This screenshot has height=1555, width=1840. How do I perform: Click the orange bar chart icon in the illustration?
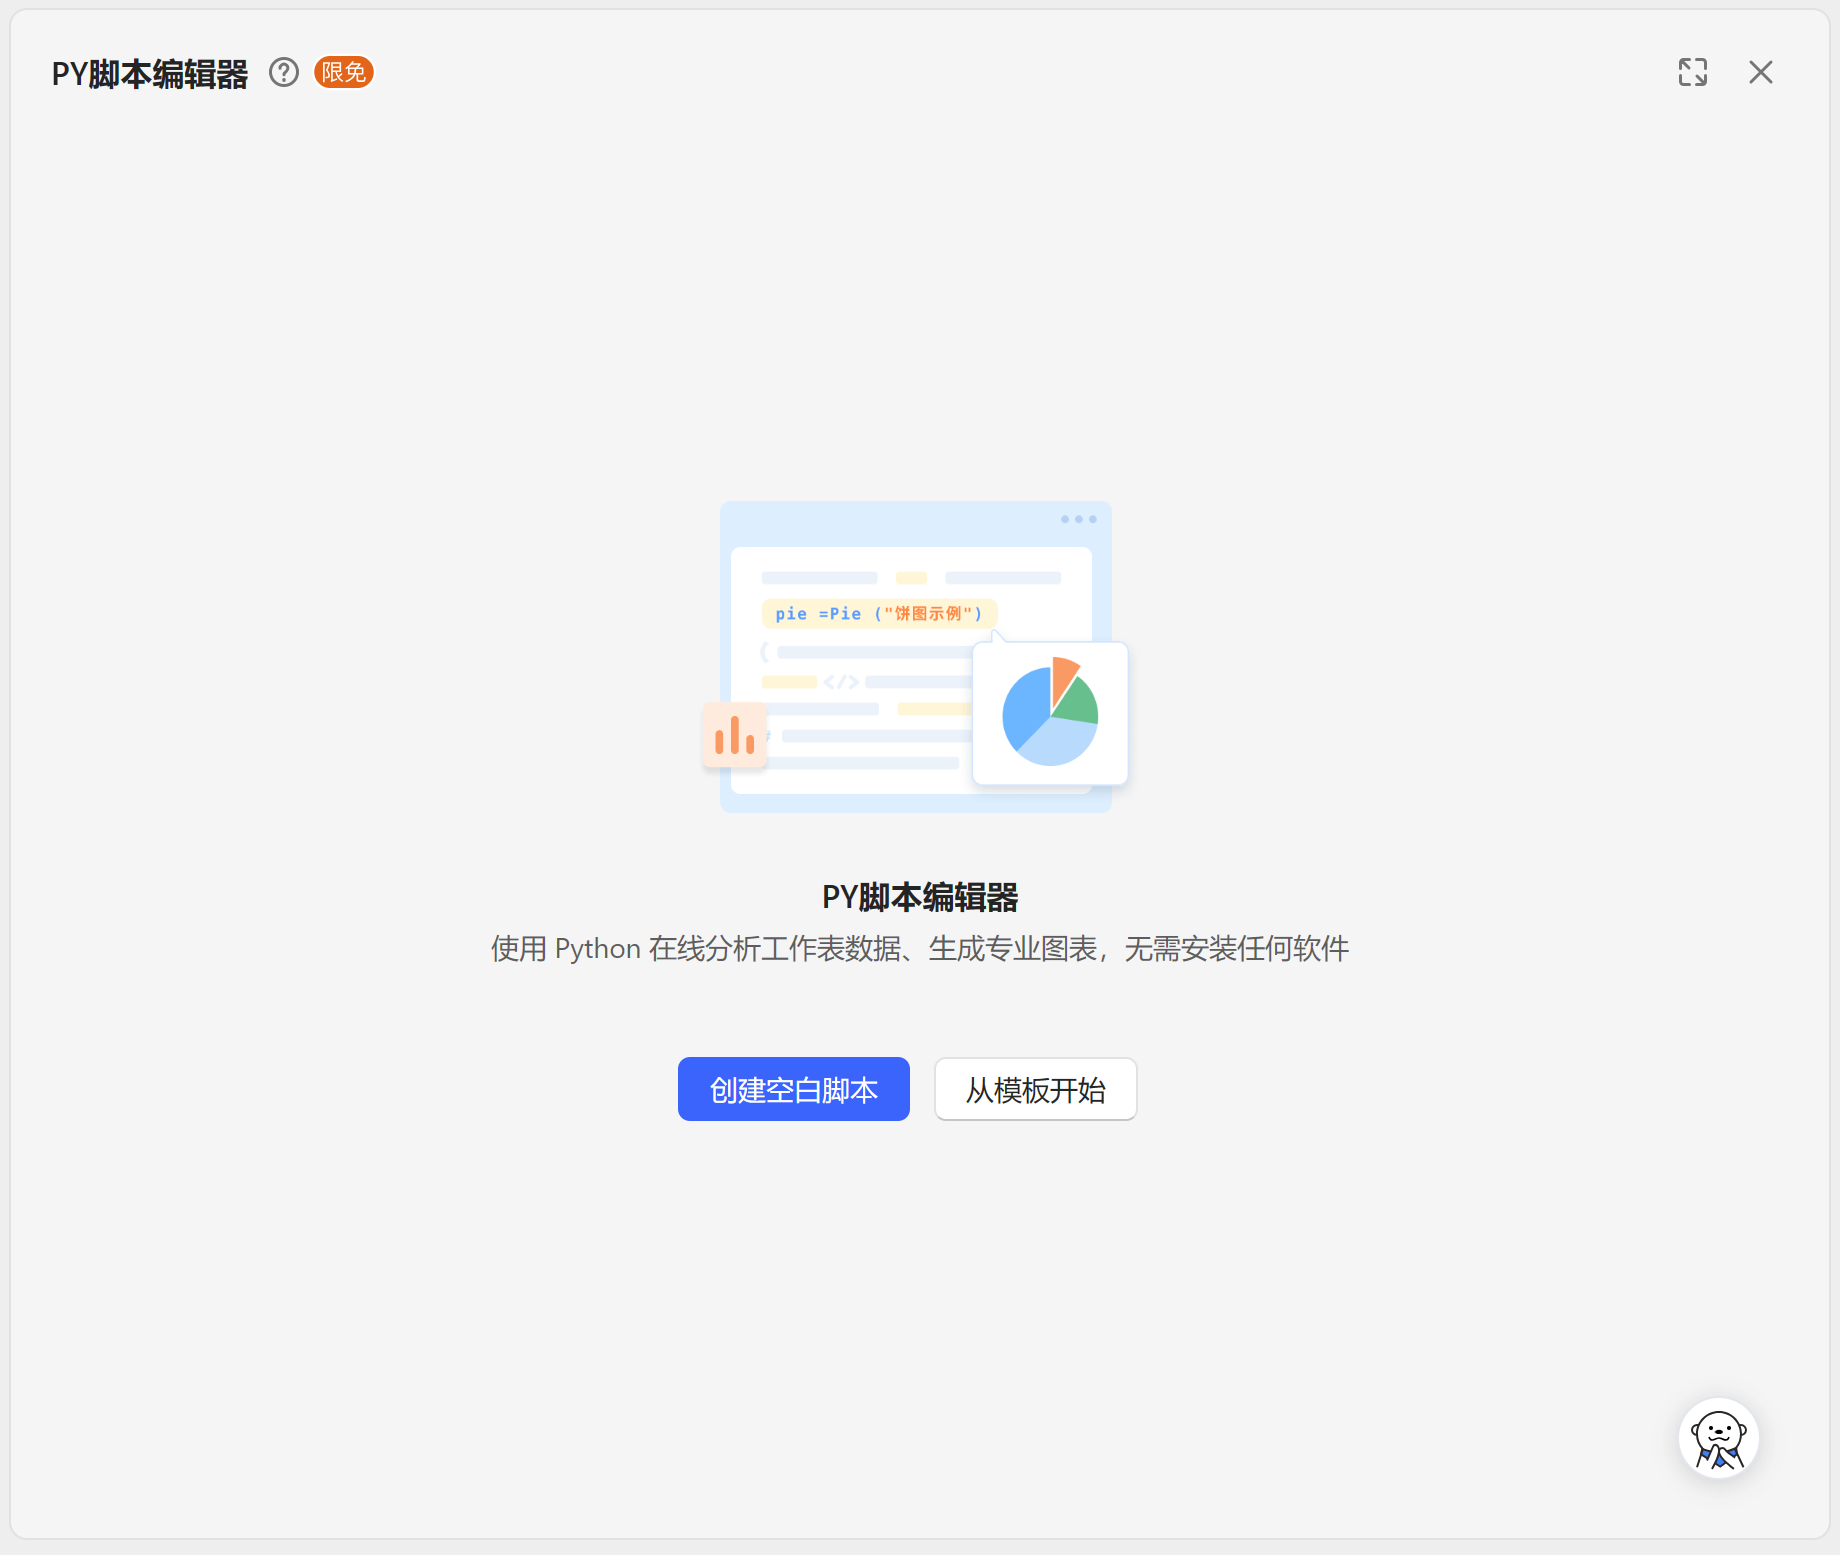pyautogui.click(x=734, y=735)
